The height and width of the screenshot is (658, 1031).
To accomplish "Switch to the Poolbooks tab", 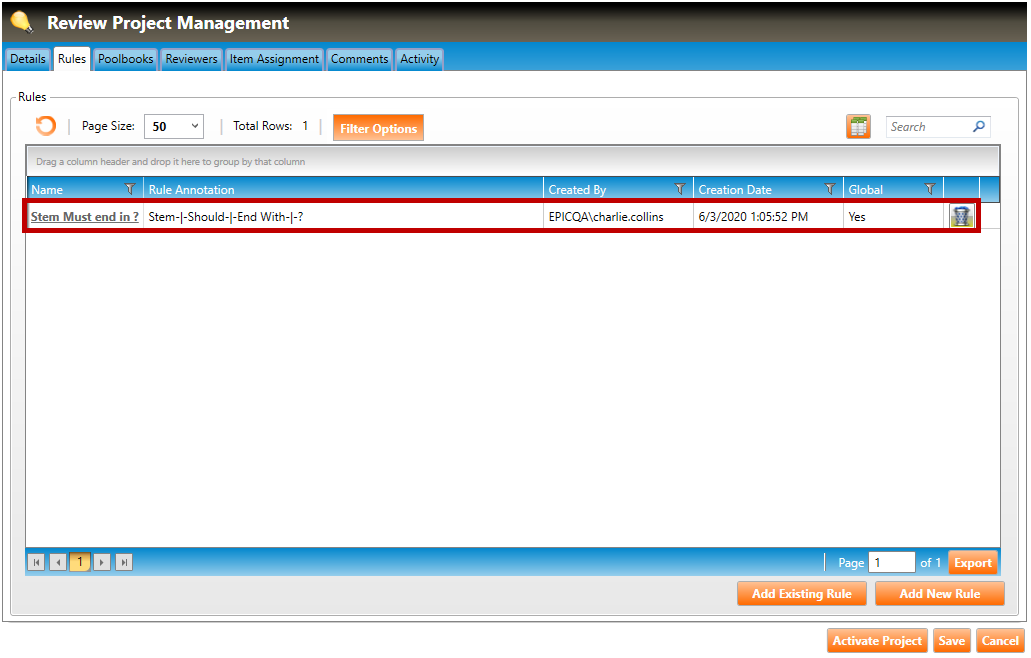I will pyautogui.click(x=126, y=59).
